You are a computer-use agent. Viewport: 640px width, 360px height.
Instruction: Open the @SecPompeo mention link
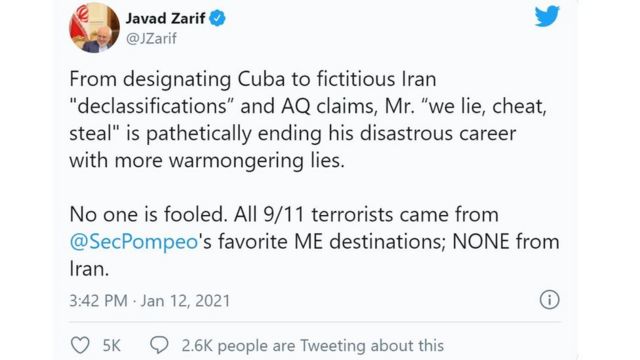click(x=134, y=242)
